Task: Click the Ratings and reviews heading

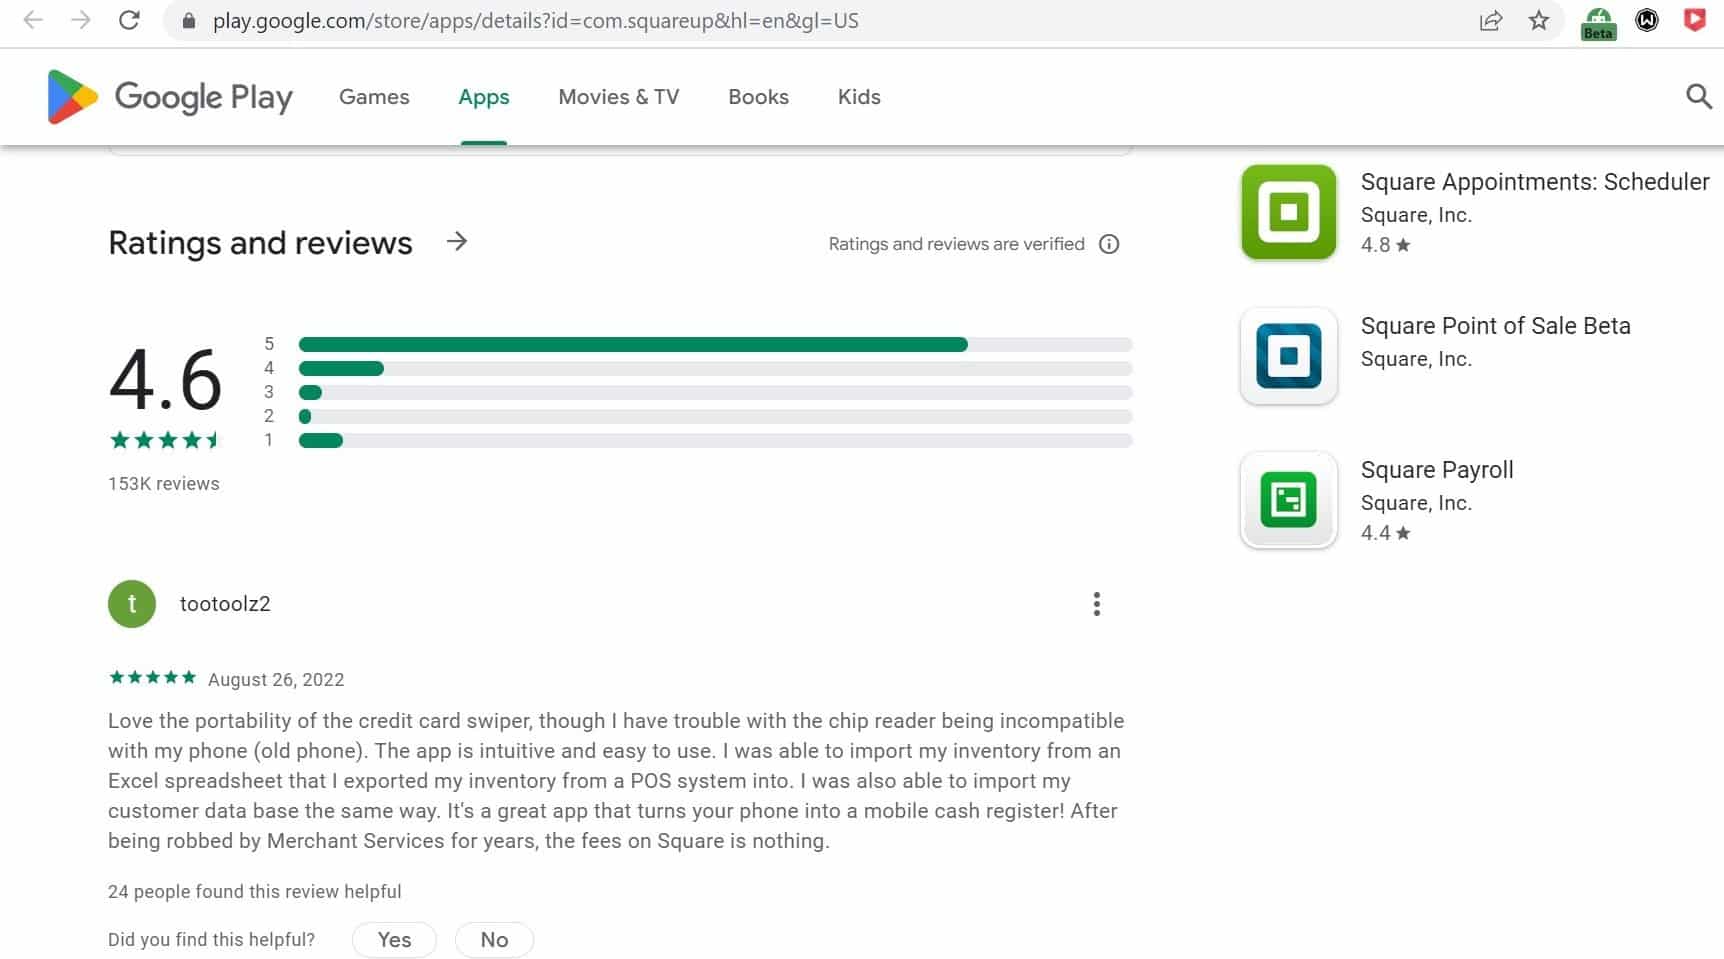Action: pyautogui.click(x=260, y=243)
